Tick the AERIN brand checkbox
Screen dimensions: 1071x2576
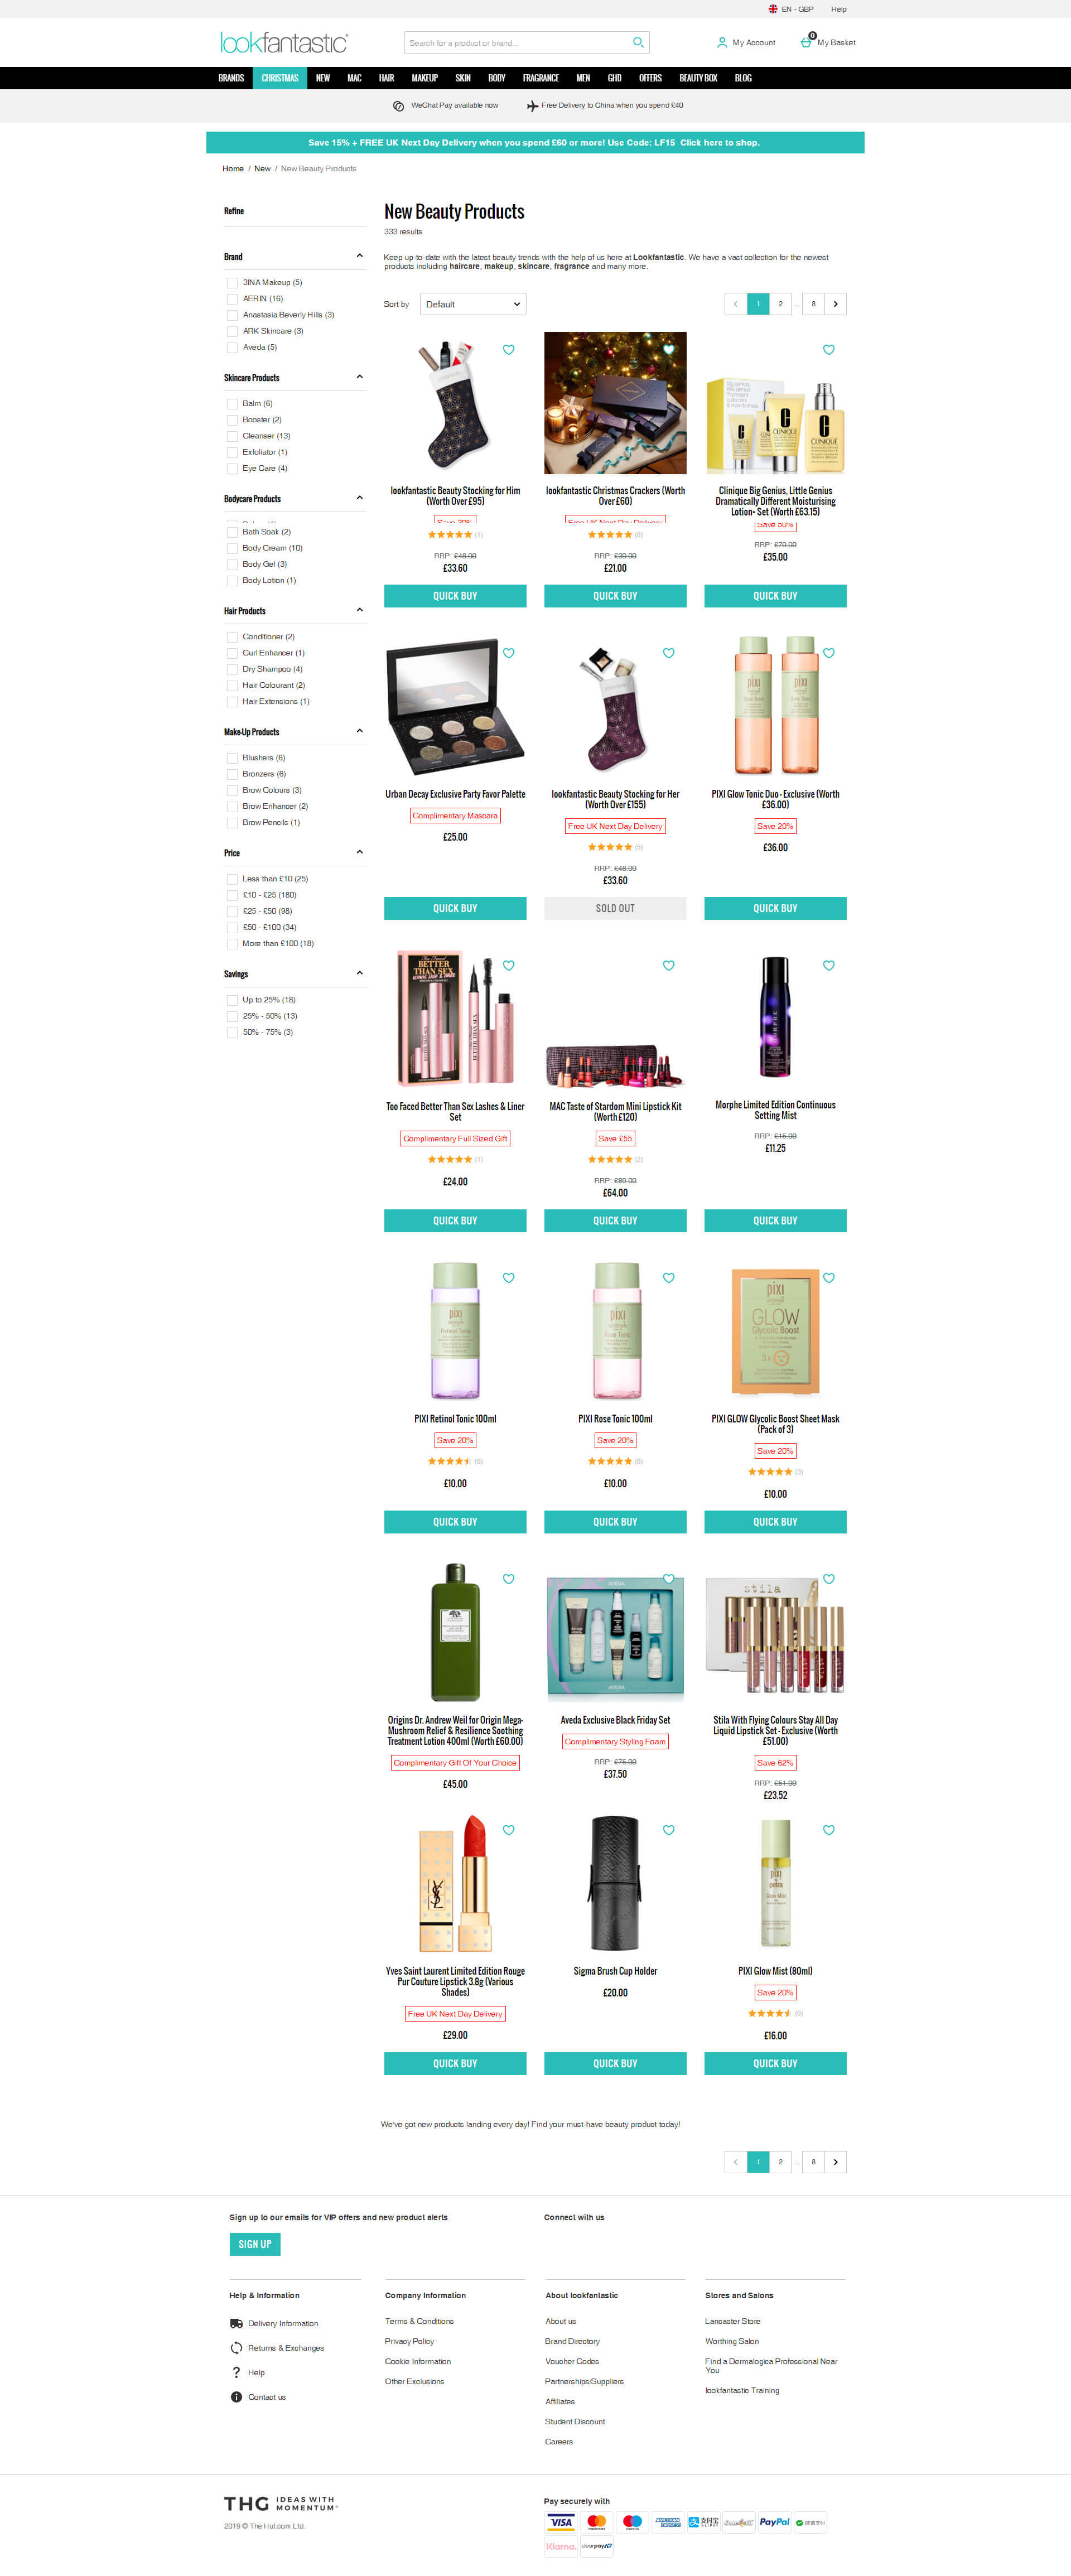click(x=232, y=299)
